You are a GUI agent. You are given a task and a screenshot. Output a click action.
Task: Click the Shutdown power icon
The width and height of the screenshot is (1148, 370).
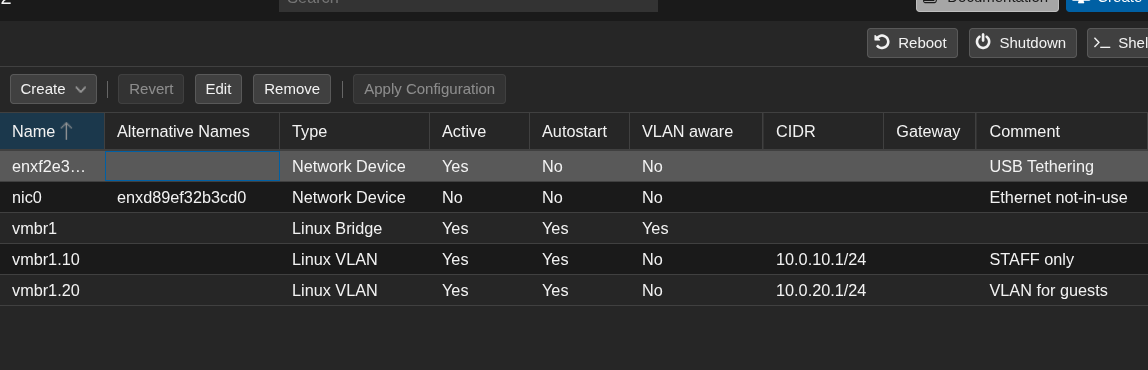[x=983, y=42]
